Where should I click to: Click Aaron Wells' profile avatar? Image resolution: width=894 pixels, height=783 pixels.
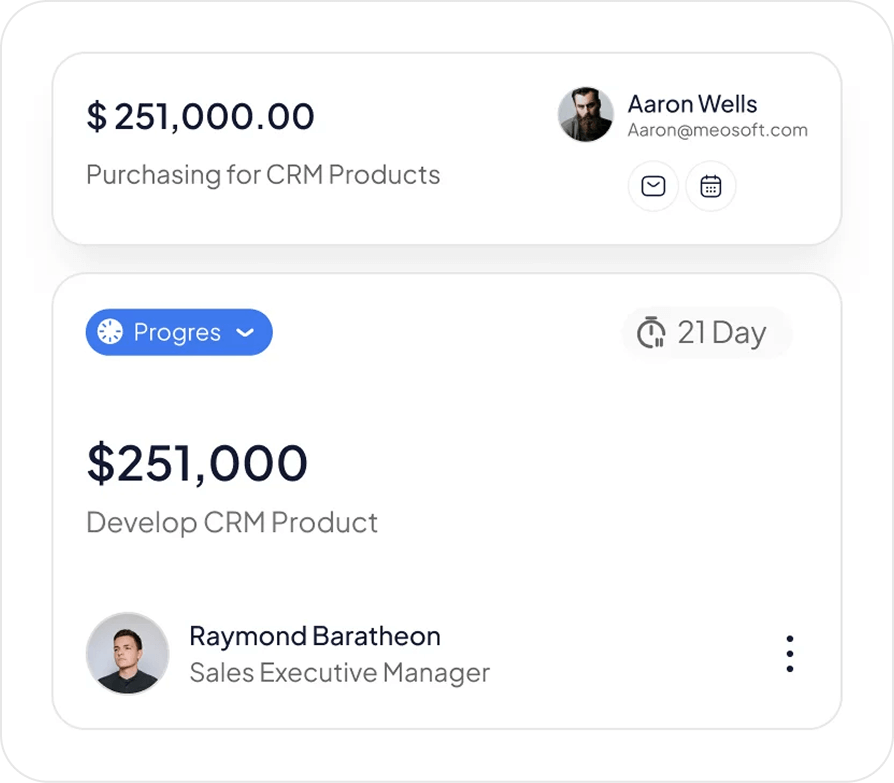[585, 114]
